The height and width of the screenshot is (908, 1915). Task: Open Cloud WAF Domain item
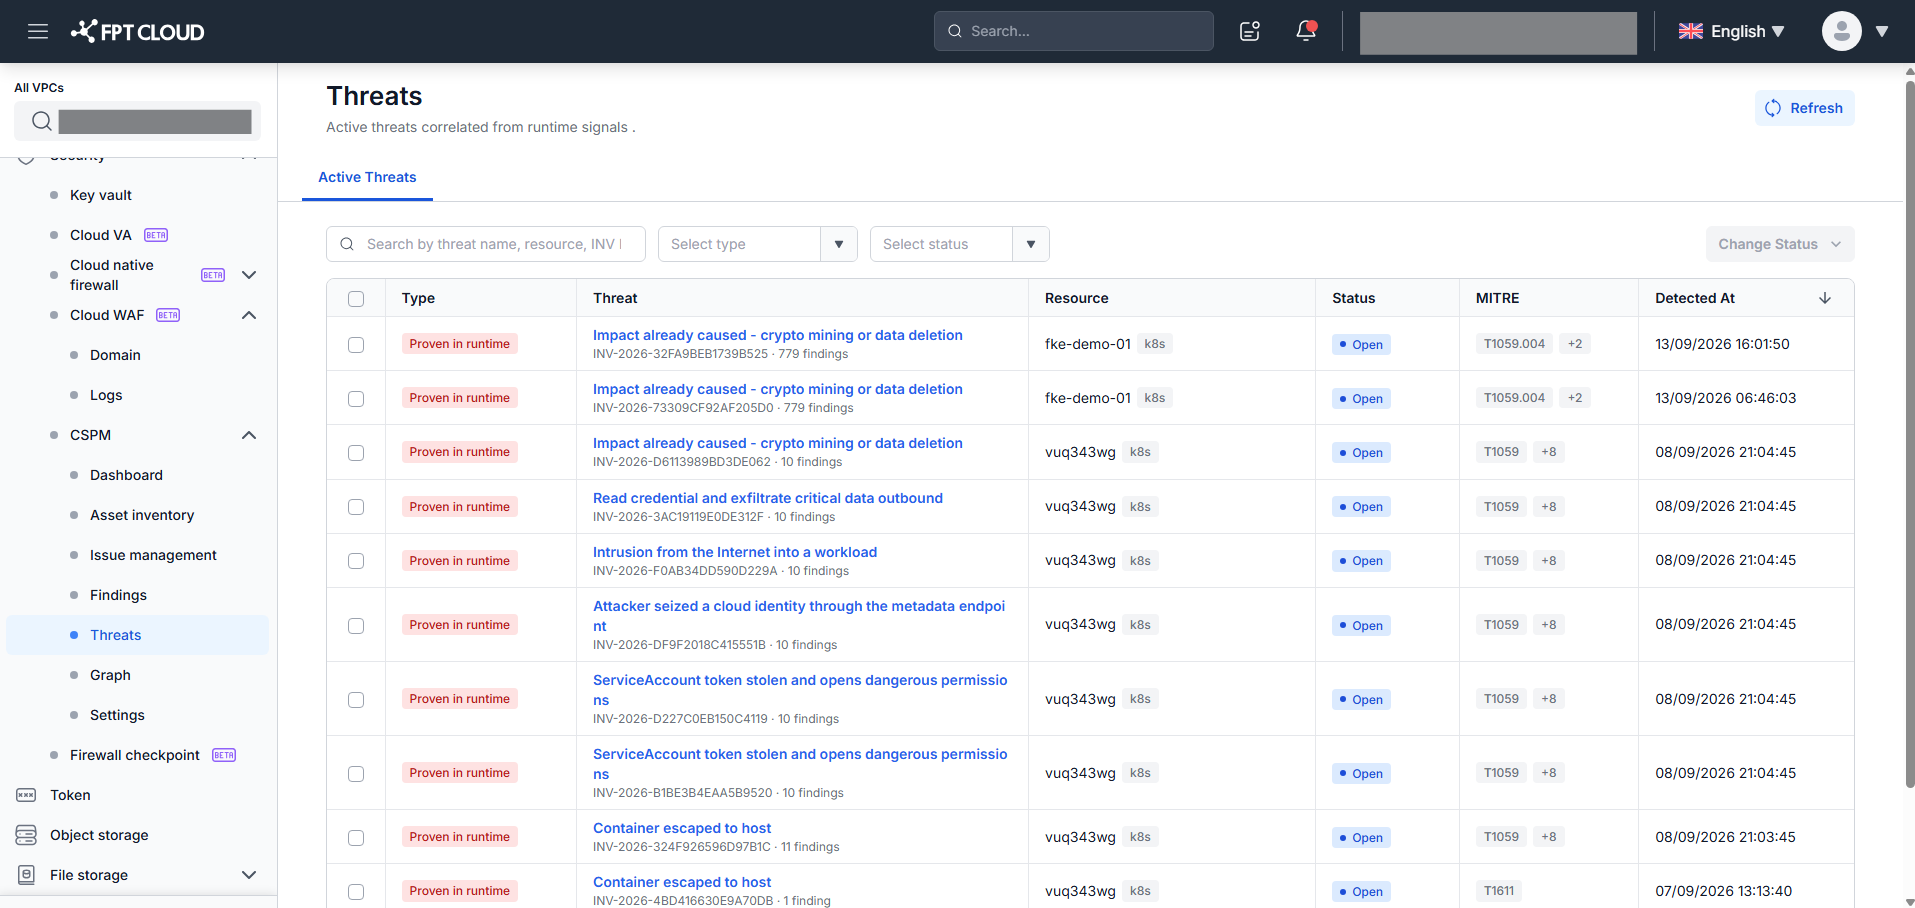(115, 355)
